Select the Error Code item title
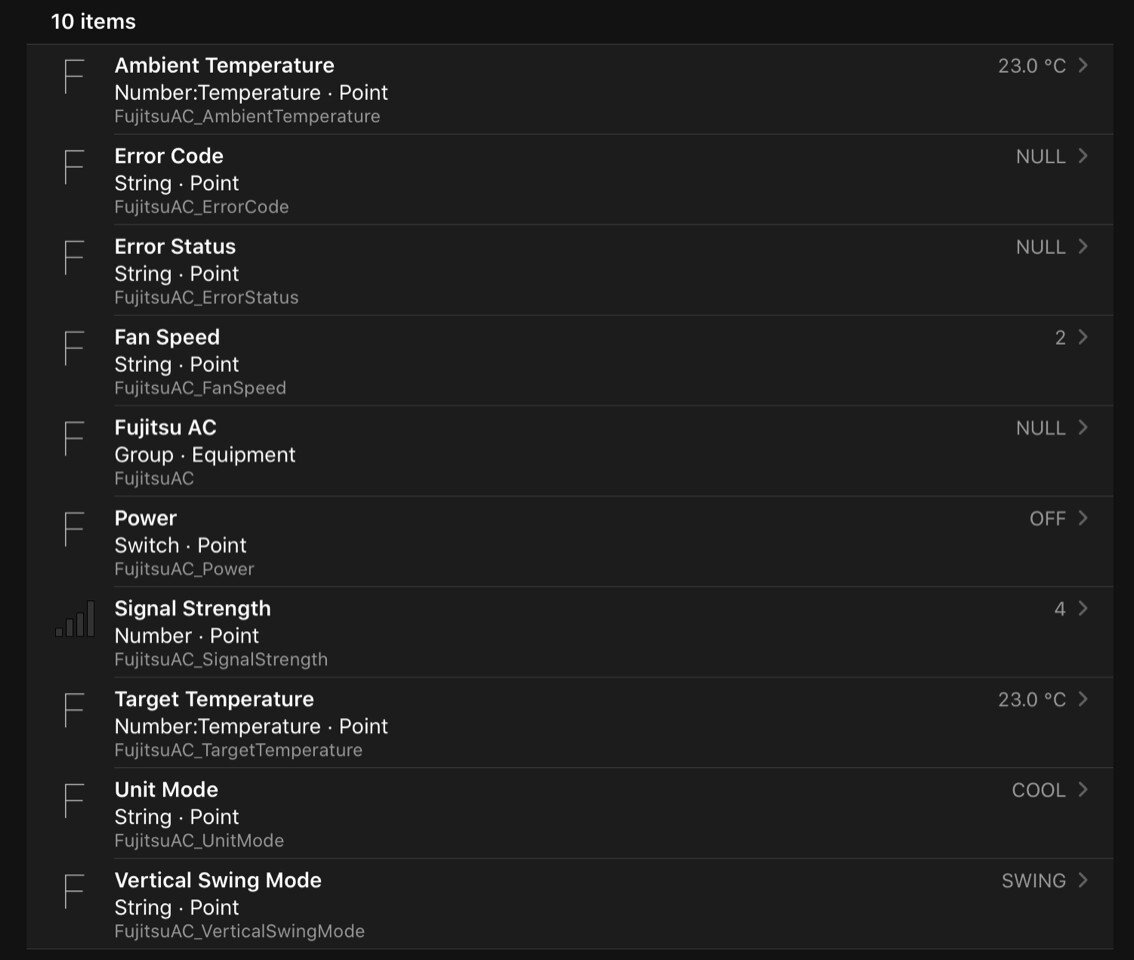Screen dimensions: 1134x960 click(169, 156)
